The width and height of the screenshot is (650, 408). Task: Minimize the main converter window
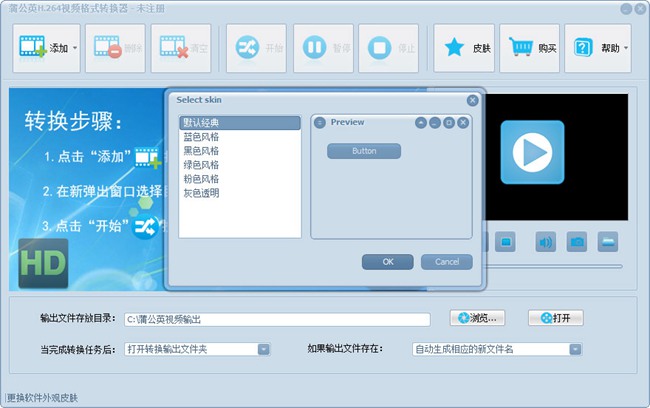[x=626, y=9]
